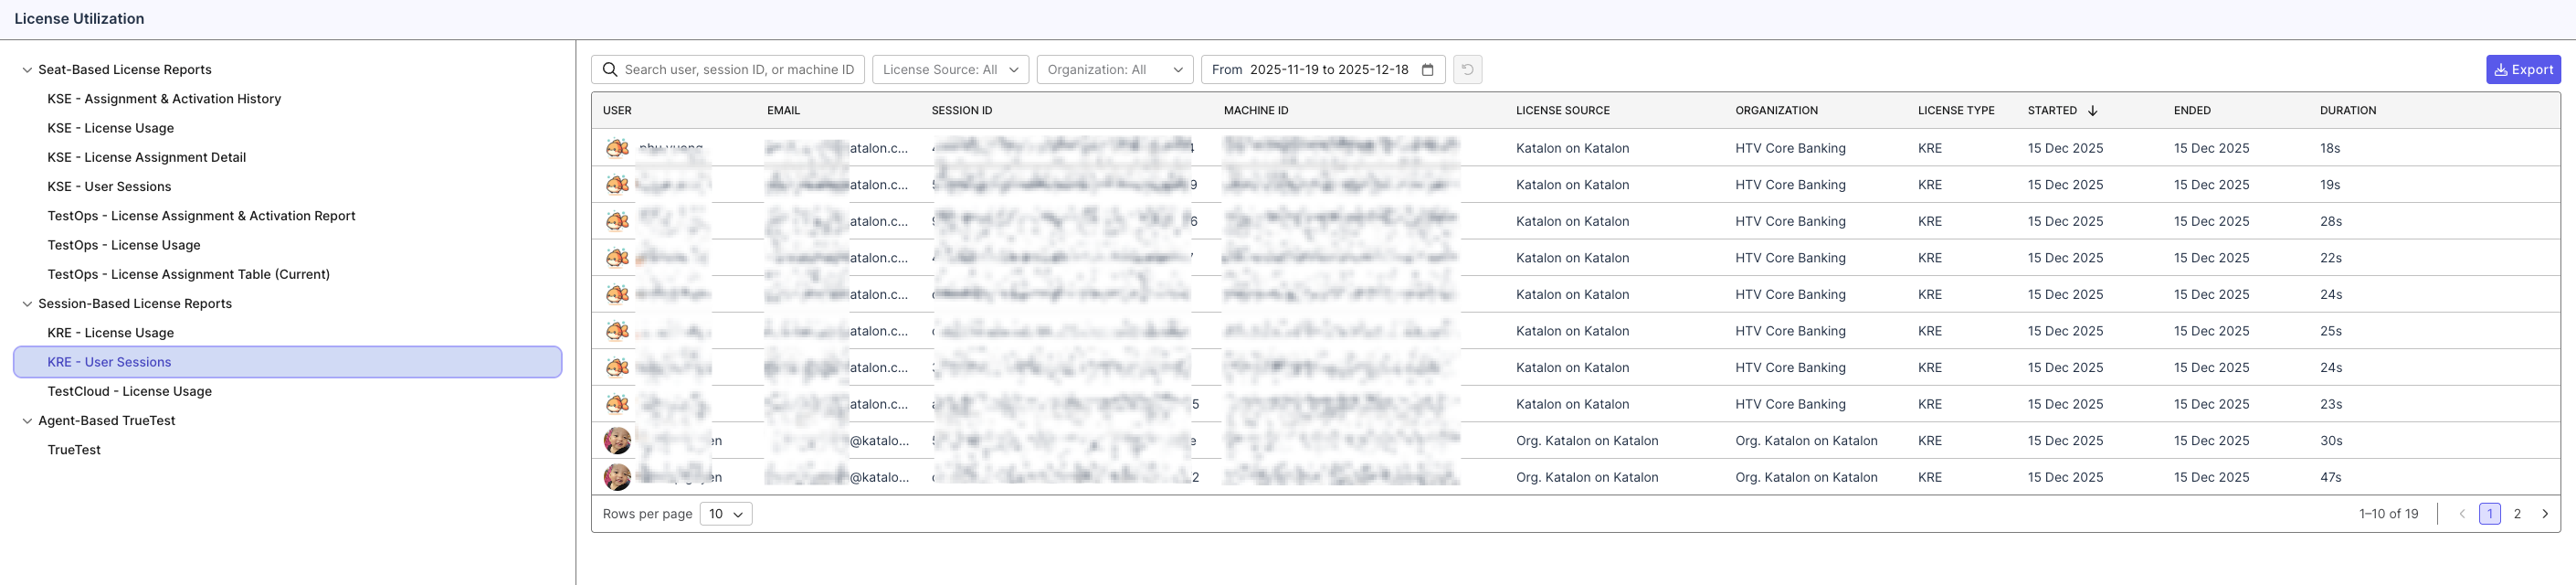This screenshot has width=2576, height=585.
Task: Open KSE - User Sessions report
Action: (x=109, y=187)
